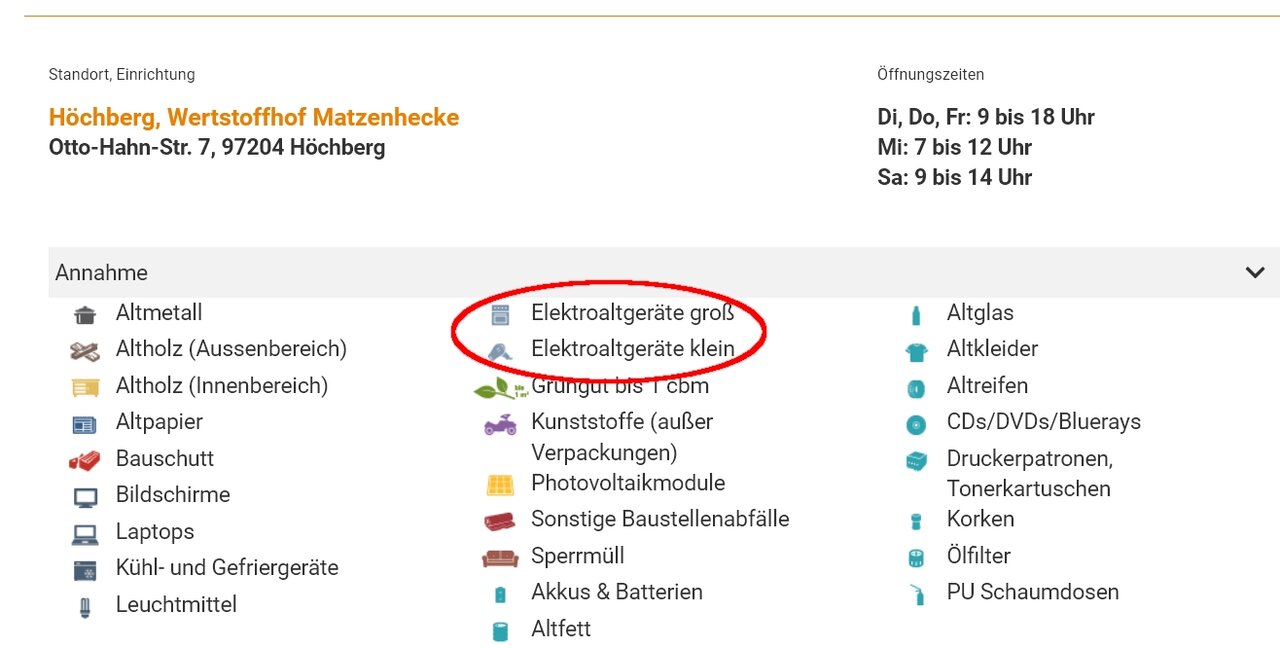Click the Sperrmüll sofa icon
This screenshot has height=648, width=1280.
pos(500,557)
